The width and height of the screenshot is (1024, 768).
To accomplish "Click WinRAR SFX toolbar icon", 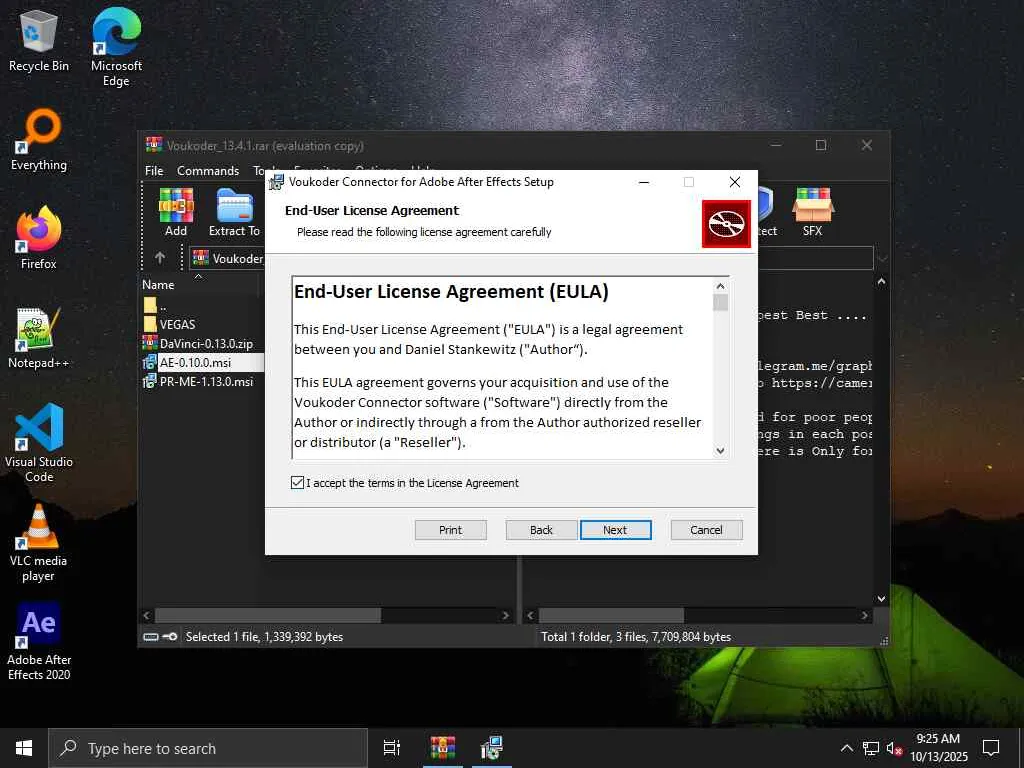I will tap(812, 212).
